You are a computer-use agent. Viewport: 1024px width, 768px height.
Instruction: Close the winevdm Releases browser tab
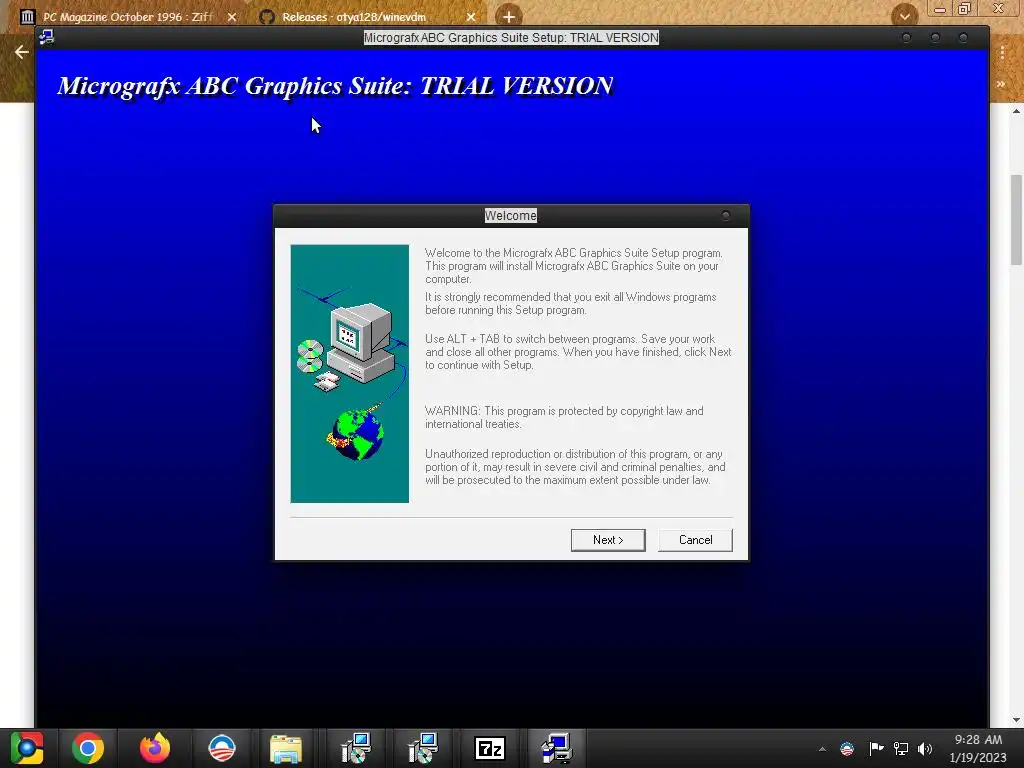pos(471,17)
